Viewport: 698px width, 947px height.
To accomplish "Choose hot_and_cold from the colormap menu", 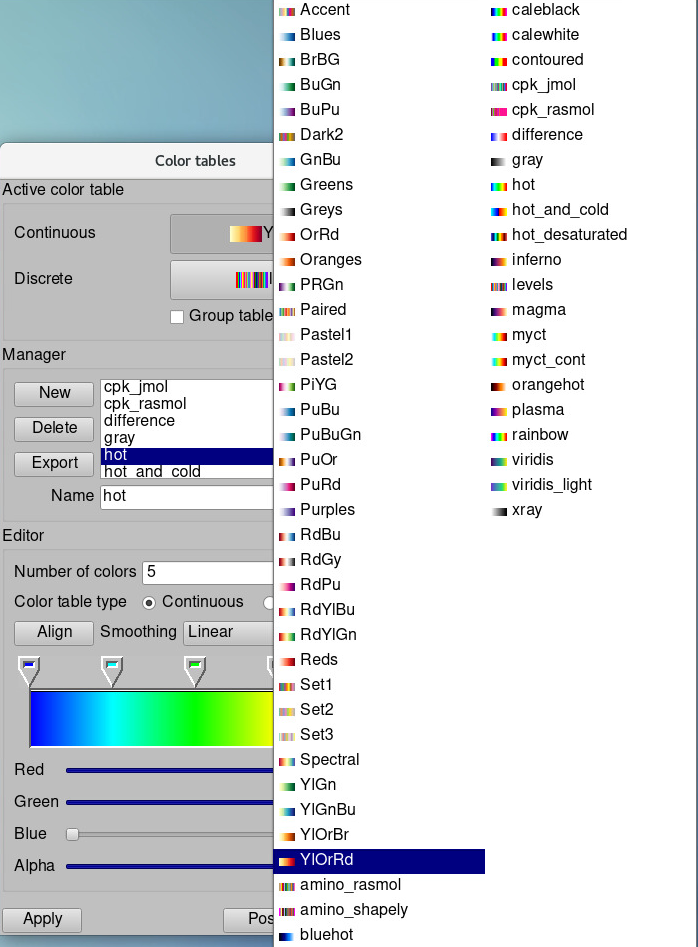I will [559, 210].
